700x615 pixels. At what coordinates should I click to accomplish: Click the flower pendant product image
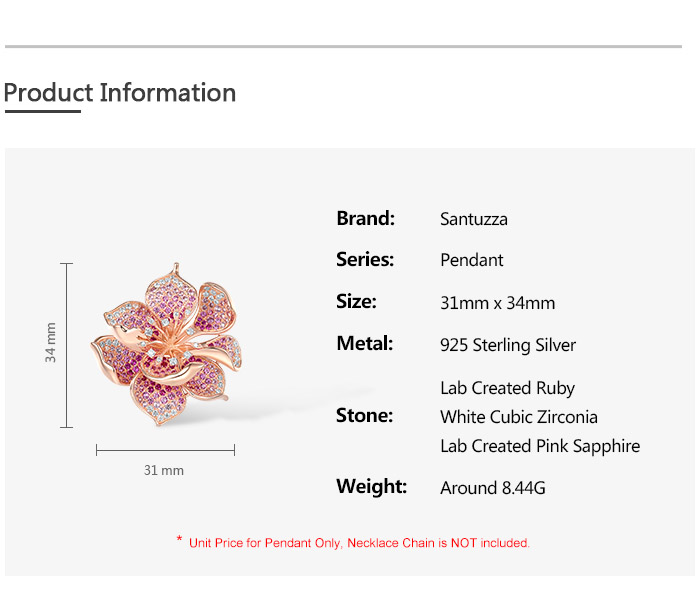click(166, 342)
